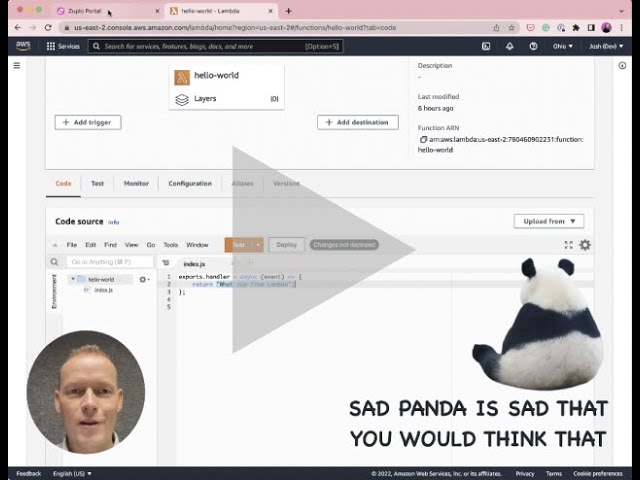
Task: Open the editor Window menu
Action: 197,245
